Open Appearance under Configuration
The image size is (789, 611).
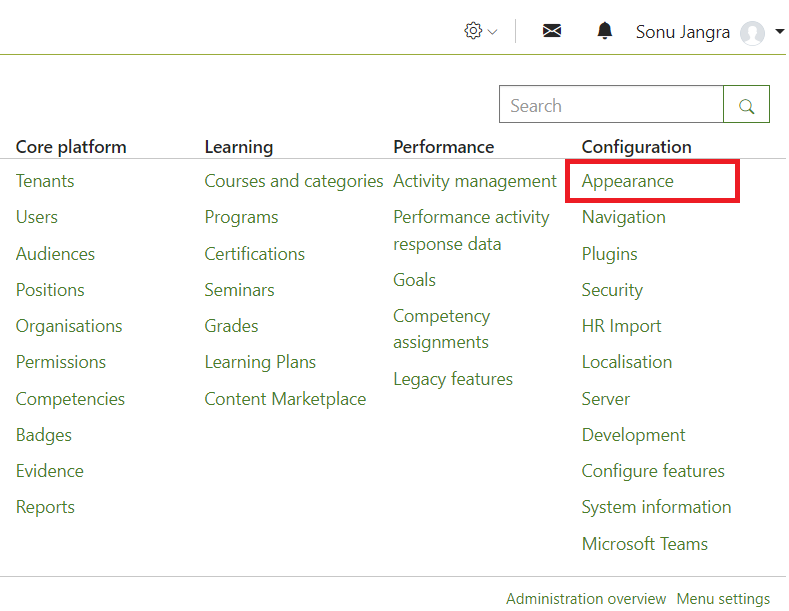pos(627,181)
